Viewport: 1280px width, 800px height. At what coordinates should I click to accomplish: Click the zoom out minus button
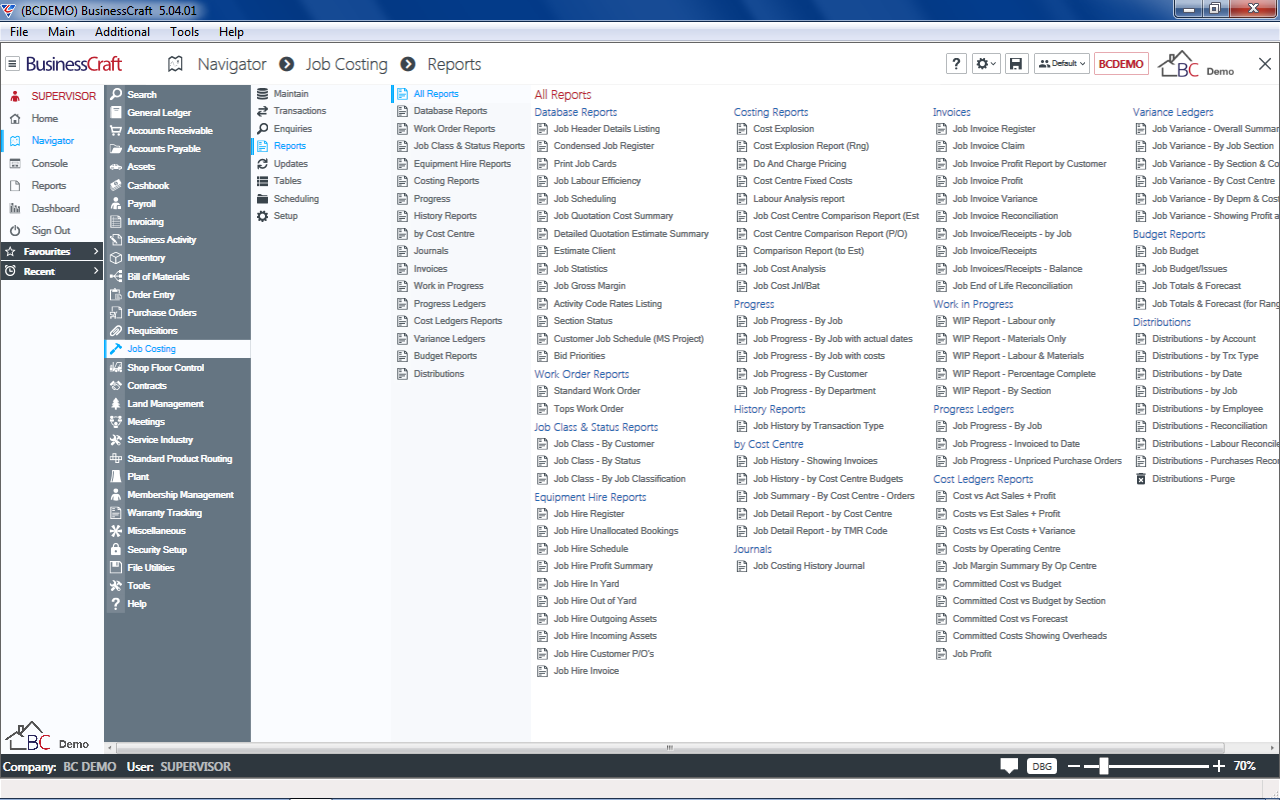tap(1075, 766)
